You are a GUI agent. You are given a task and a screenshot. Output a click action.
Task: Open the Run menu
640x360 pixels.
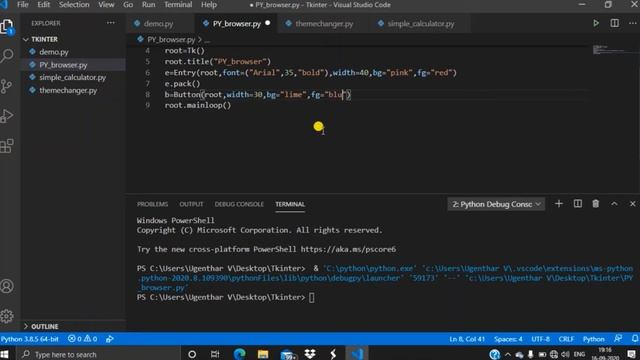click(x=149, y=5)
